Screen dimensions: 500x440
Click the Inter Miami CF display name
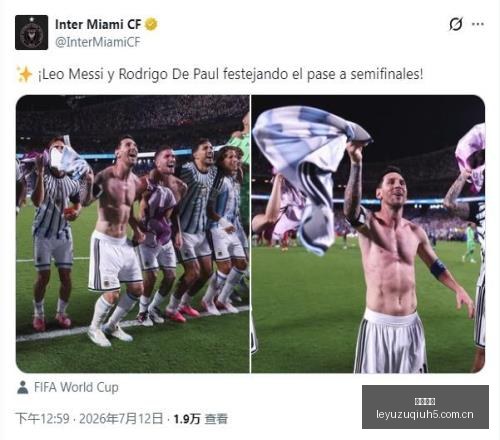[98, 24]
